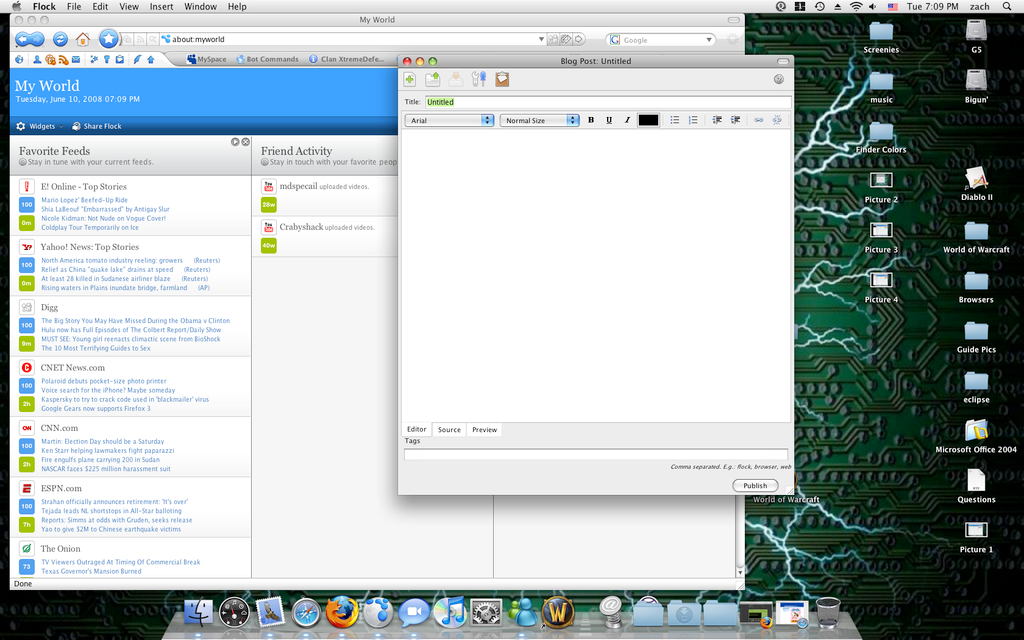
Task: Open the People sidebar icon
Action: click(37, 59)
